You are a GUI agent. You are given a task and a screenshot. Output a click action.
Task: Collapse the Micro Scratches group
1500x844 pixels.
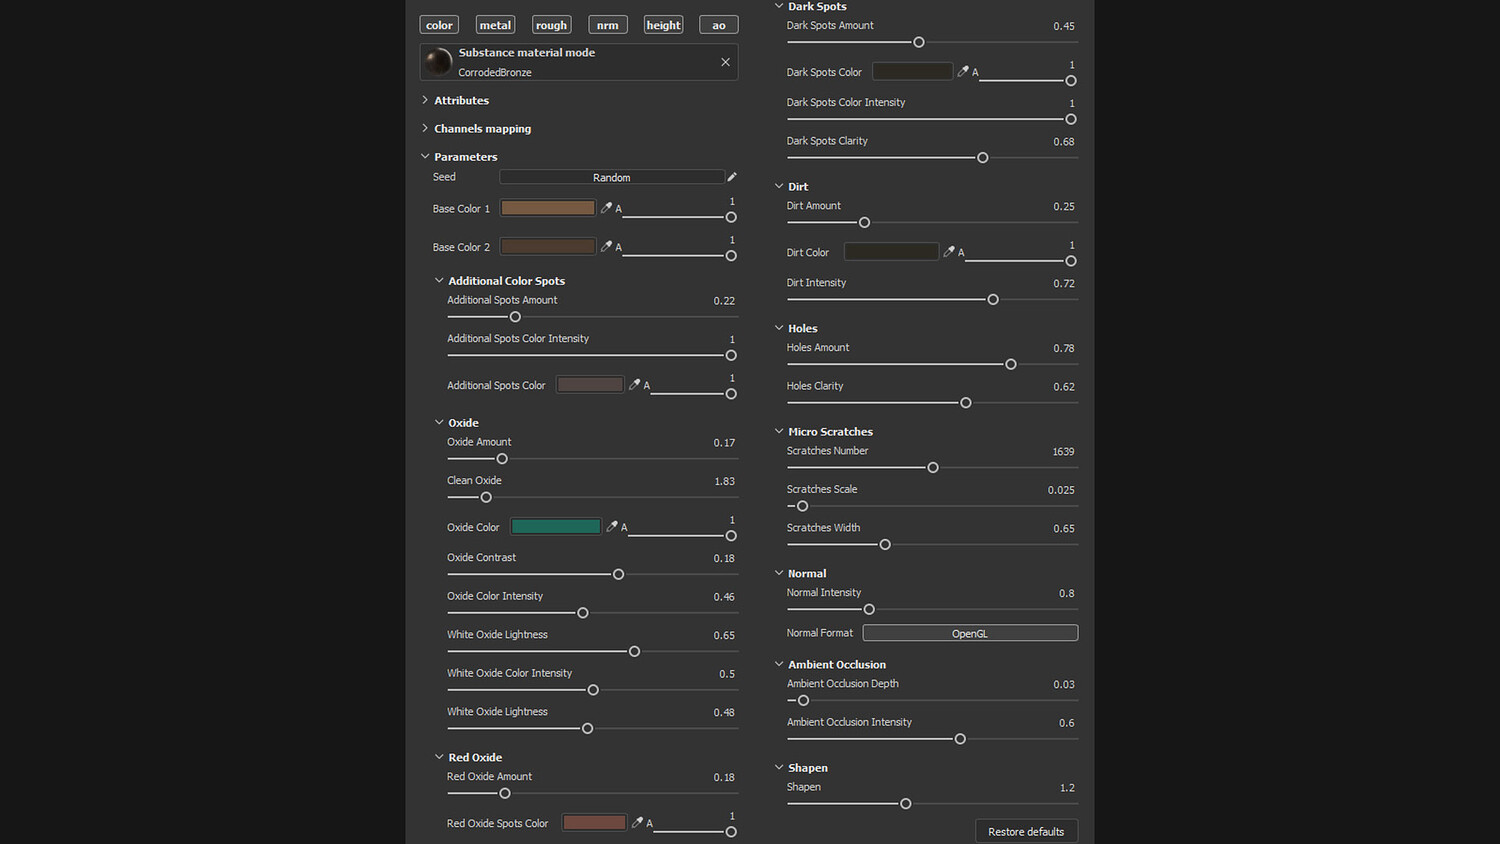(779, 432)
